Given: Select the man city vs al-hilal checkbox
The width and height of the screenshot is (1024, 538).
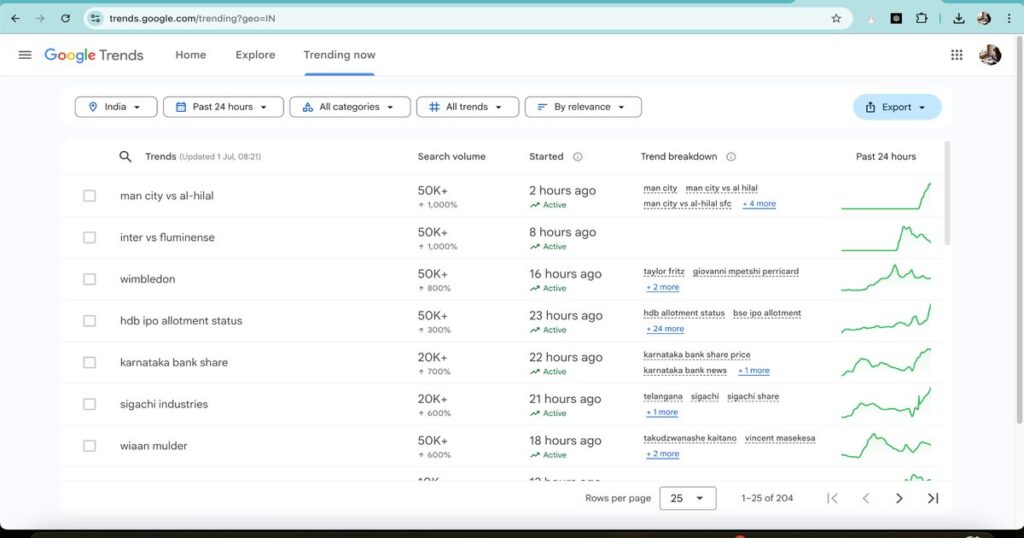Looking at the screenshot, I should click(89, 196).
